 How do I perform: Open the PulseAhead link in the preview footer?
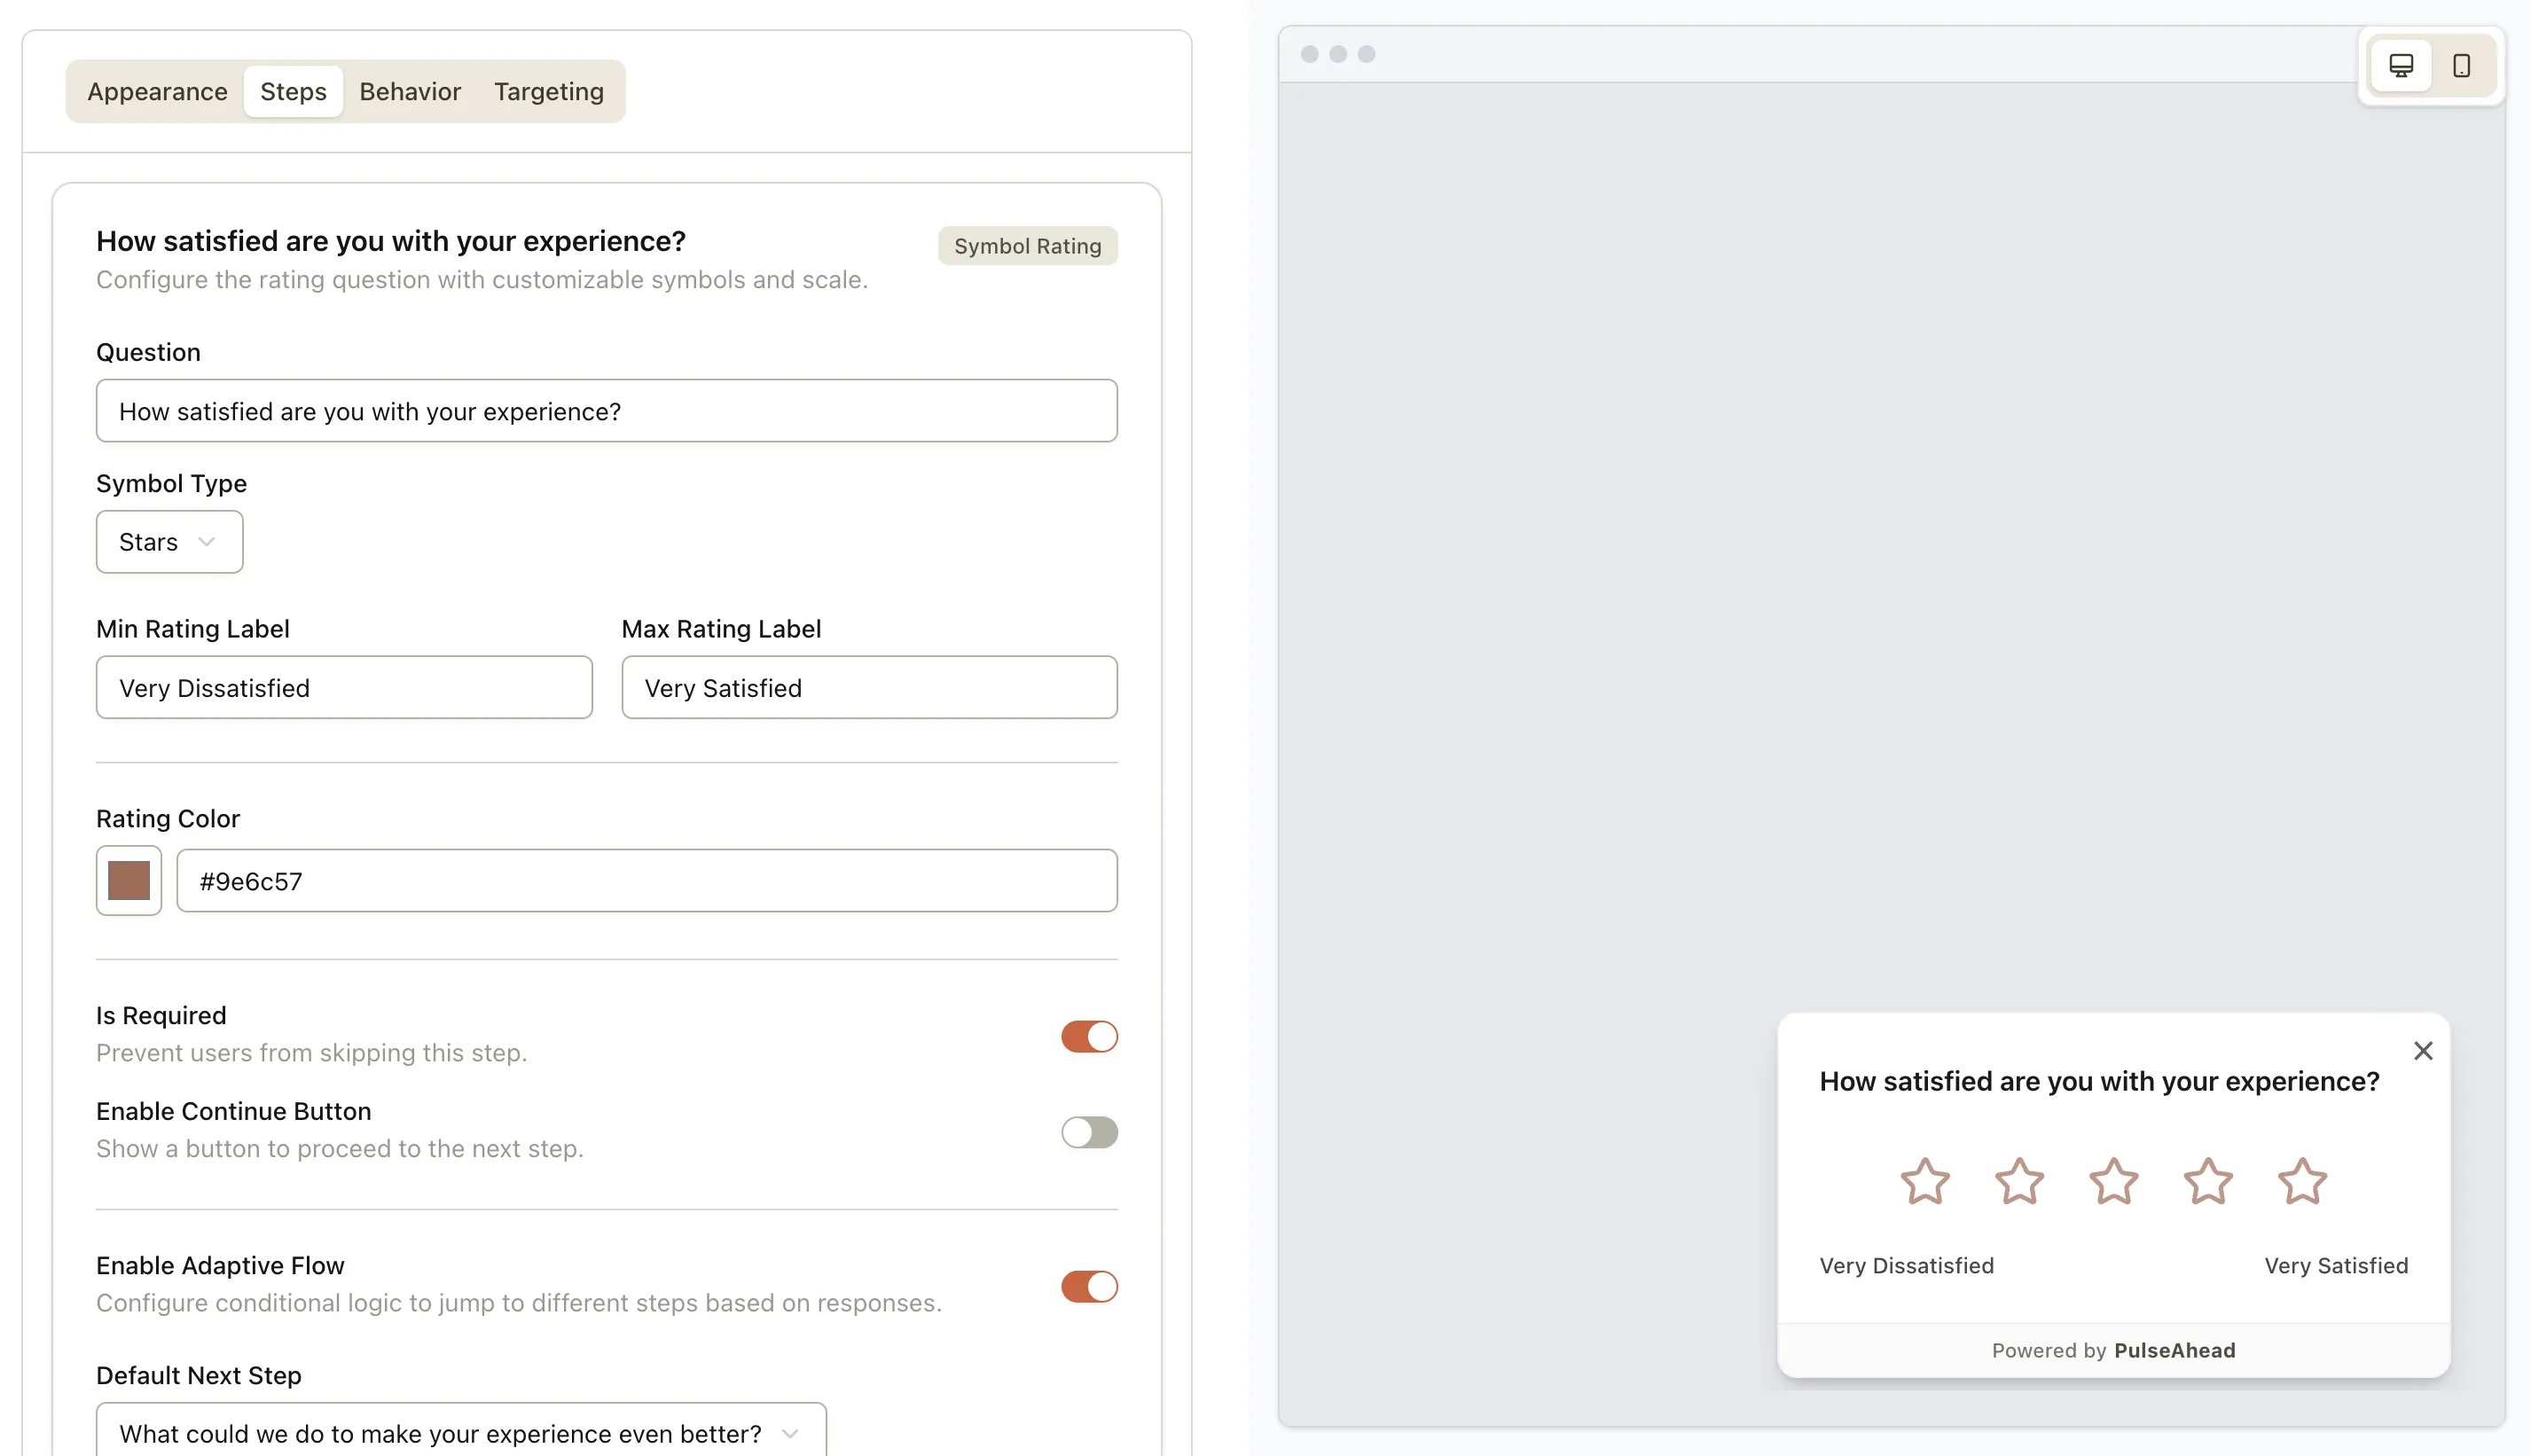pos(2175,1350)
